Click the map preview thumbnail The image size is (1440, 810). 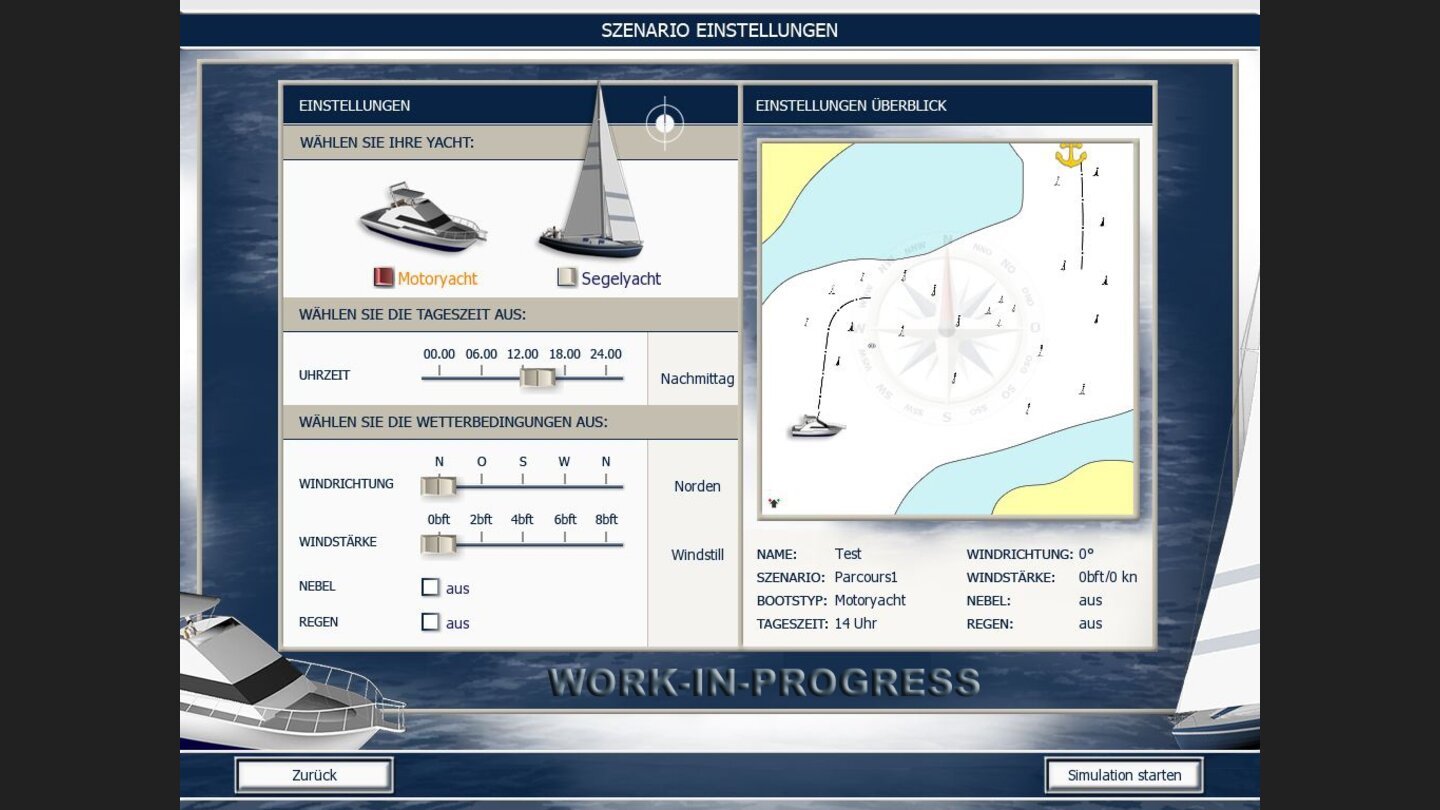(947, 329)
